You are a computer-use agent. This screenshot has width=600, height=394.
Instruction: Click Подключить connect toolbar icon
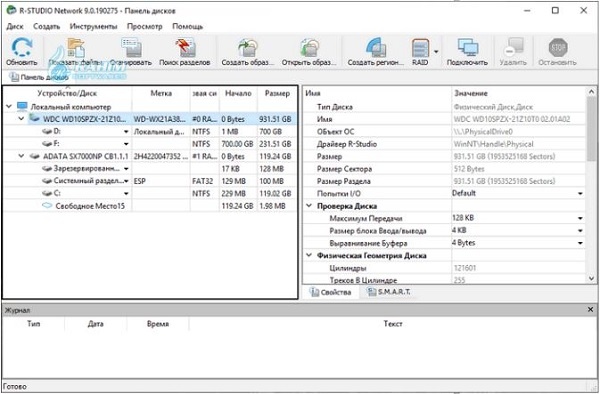coord(467,52)
